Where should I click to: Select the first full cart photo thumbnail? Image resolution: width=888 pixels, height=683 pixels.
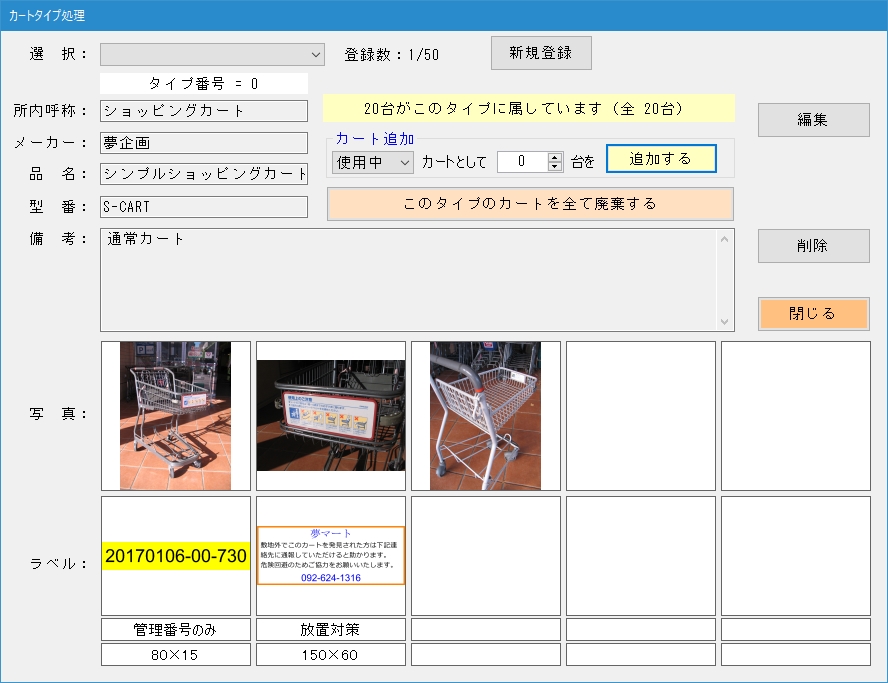(176, 416)
